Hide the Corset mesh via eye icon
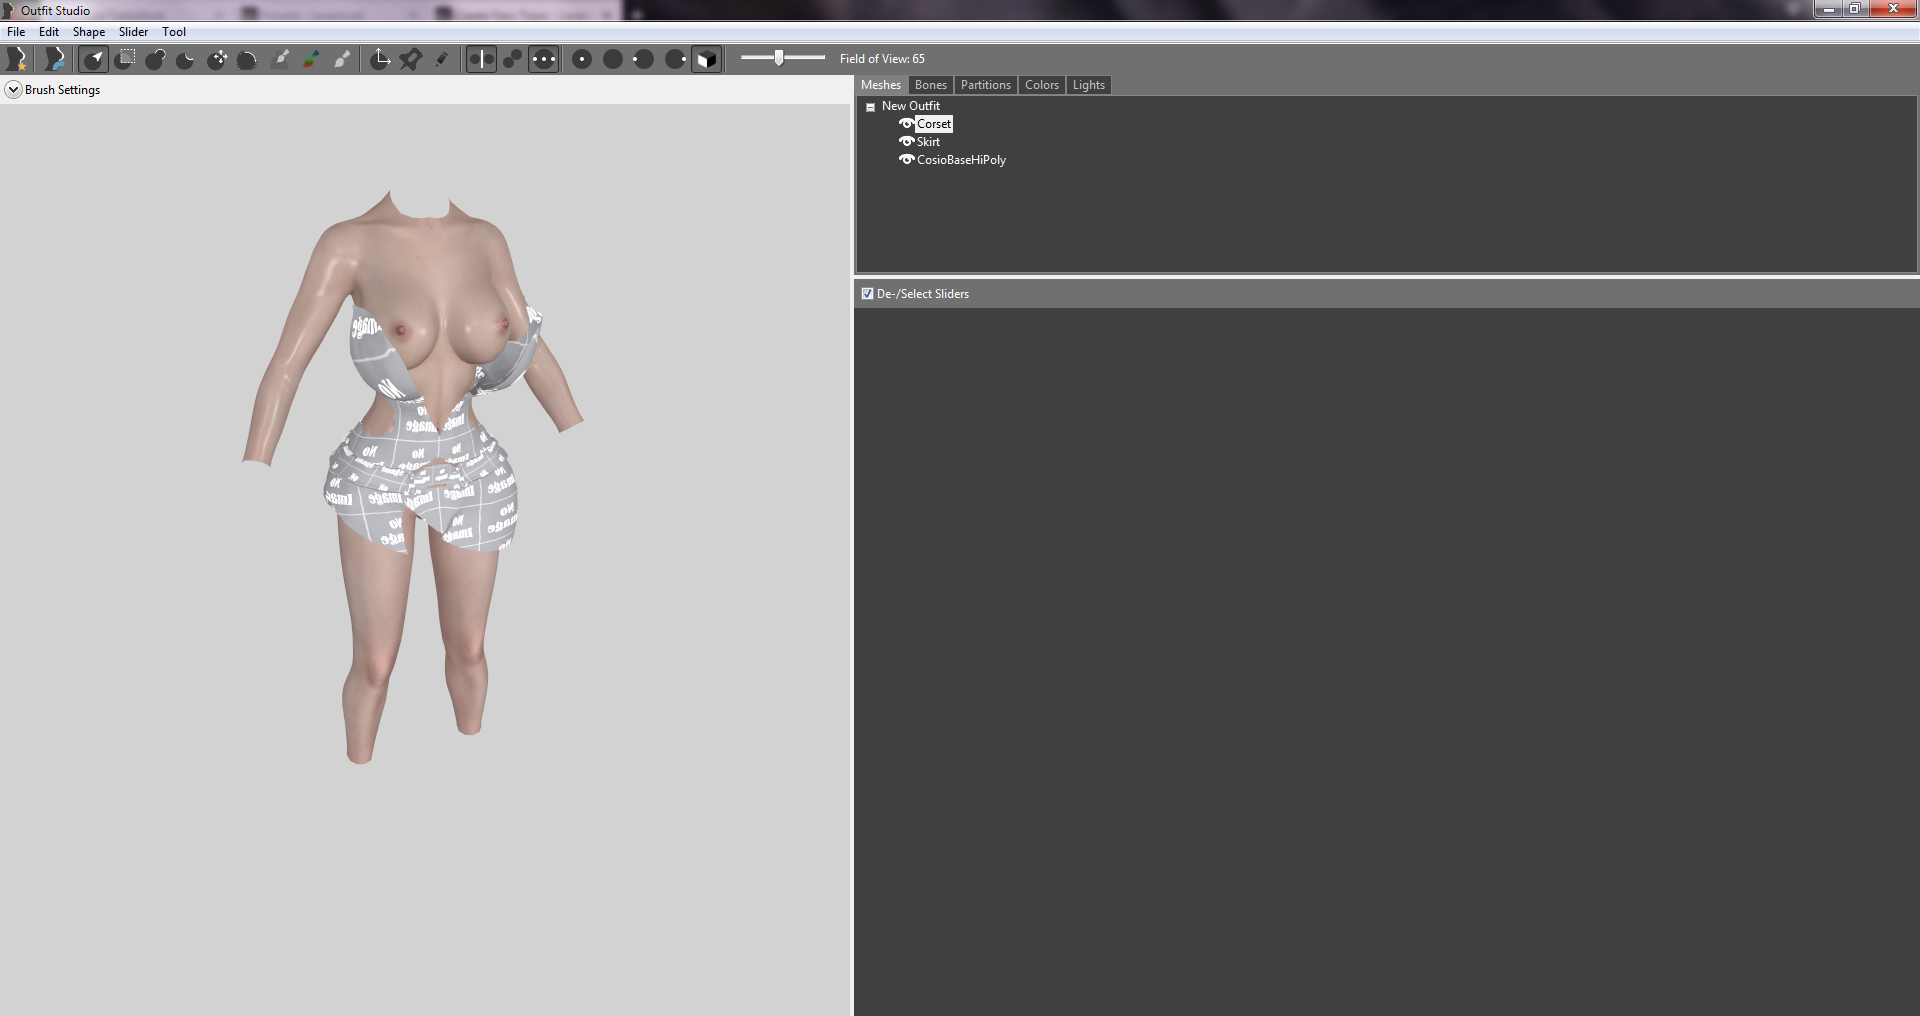1920x1016 pixels. (906, 124)
